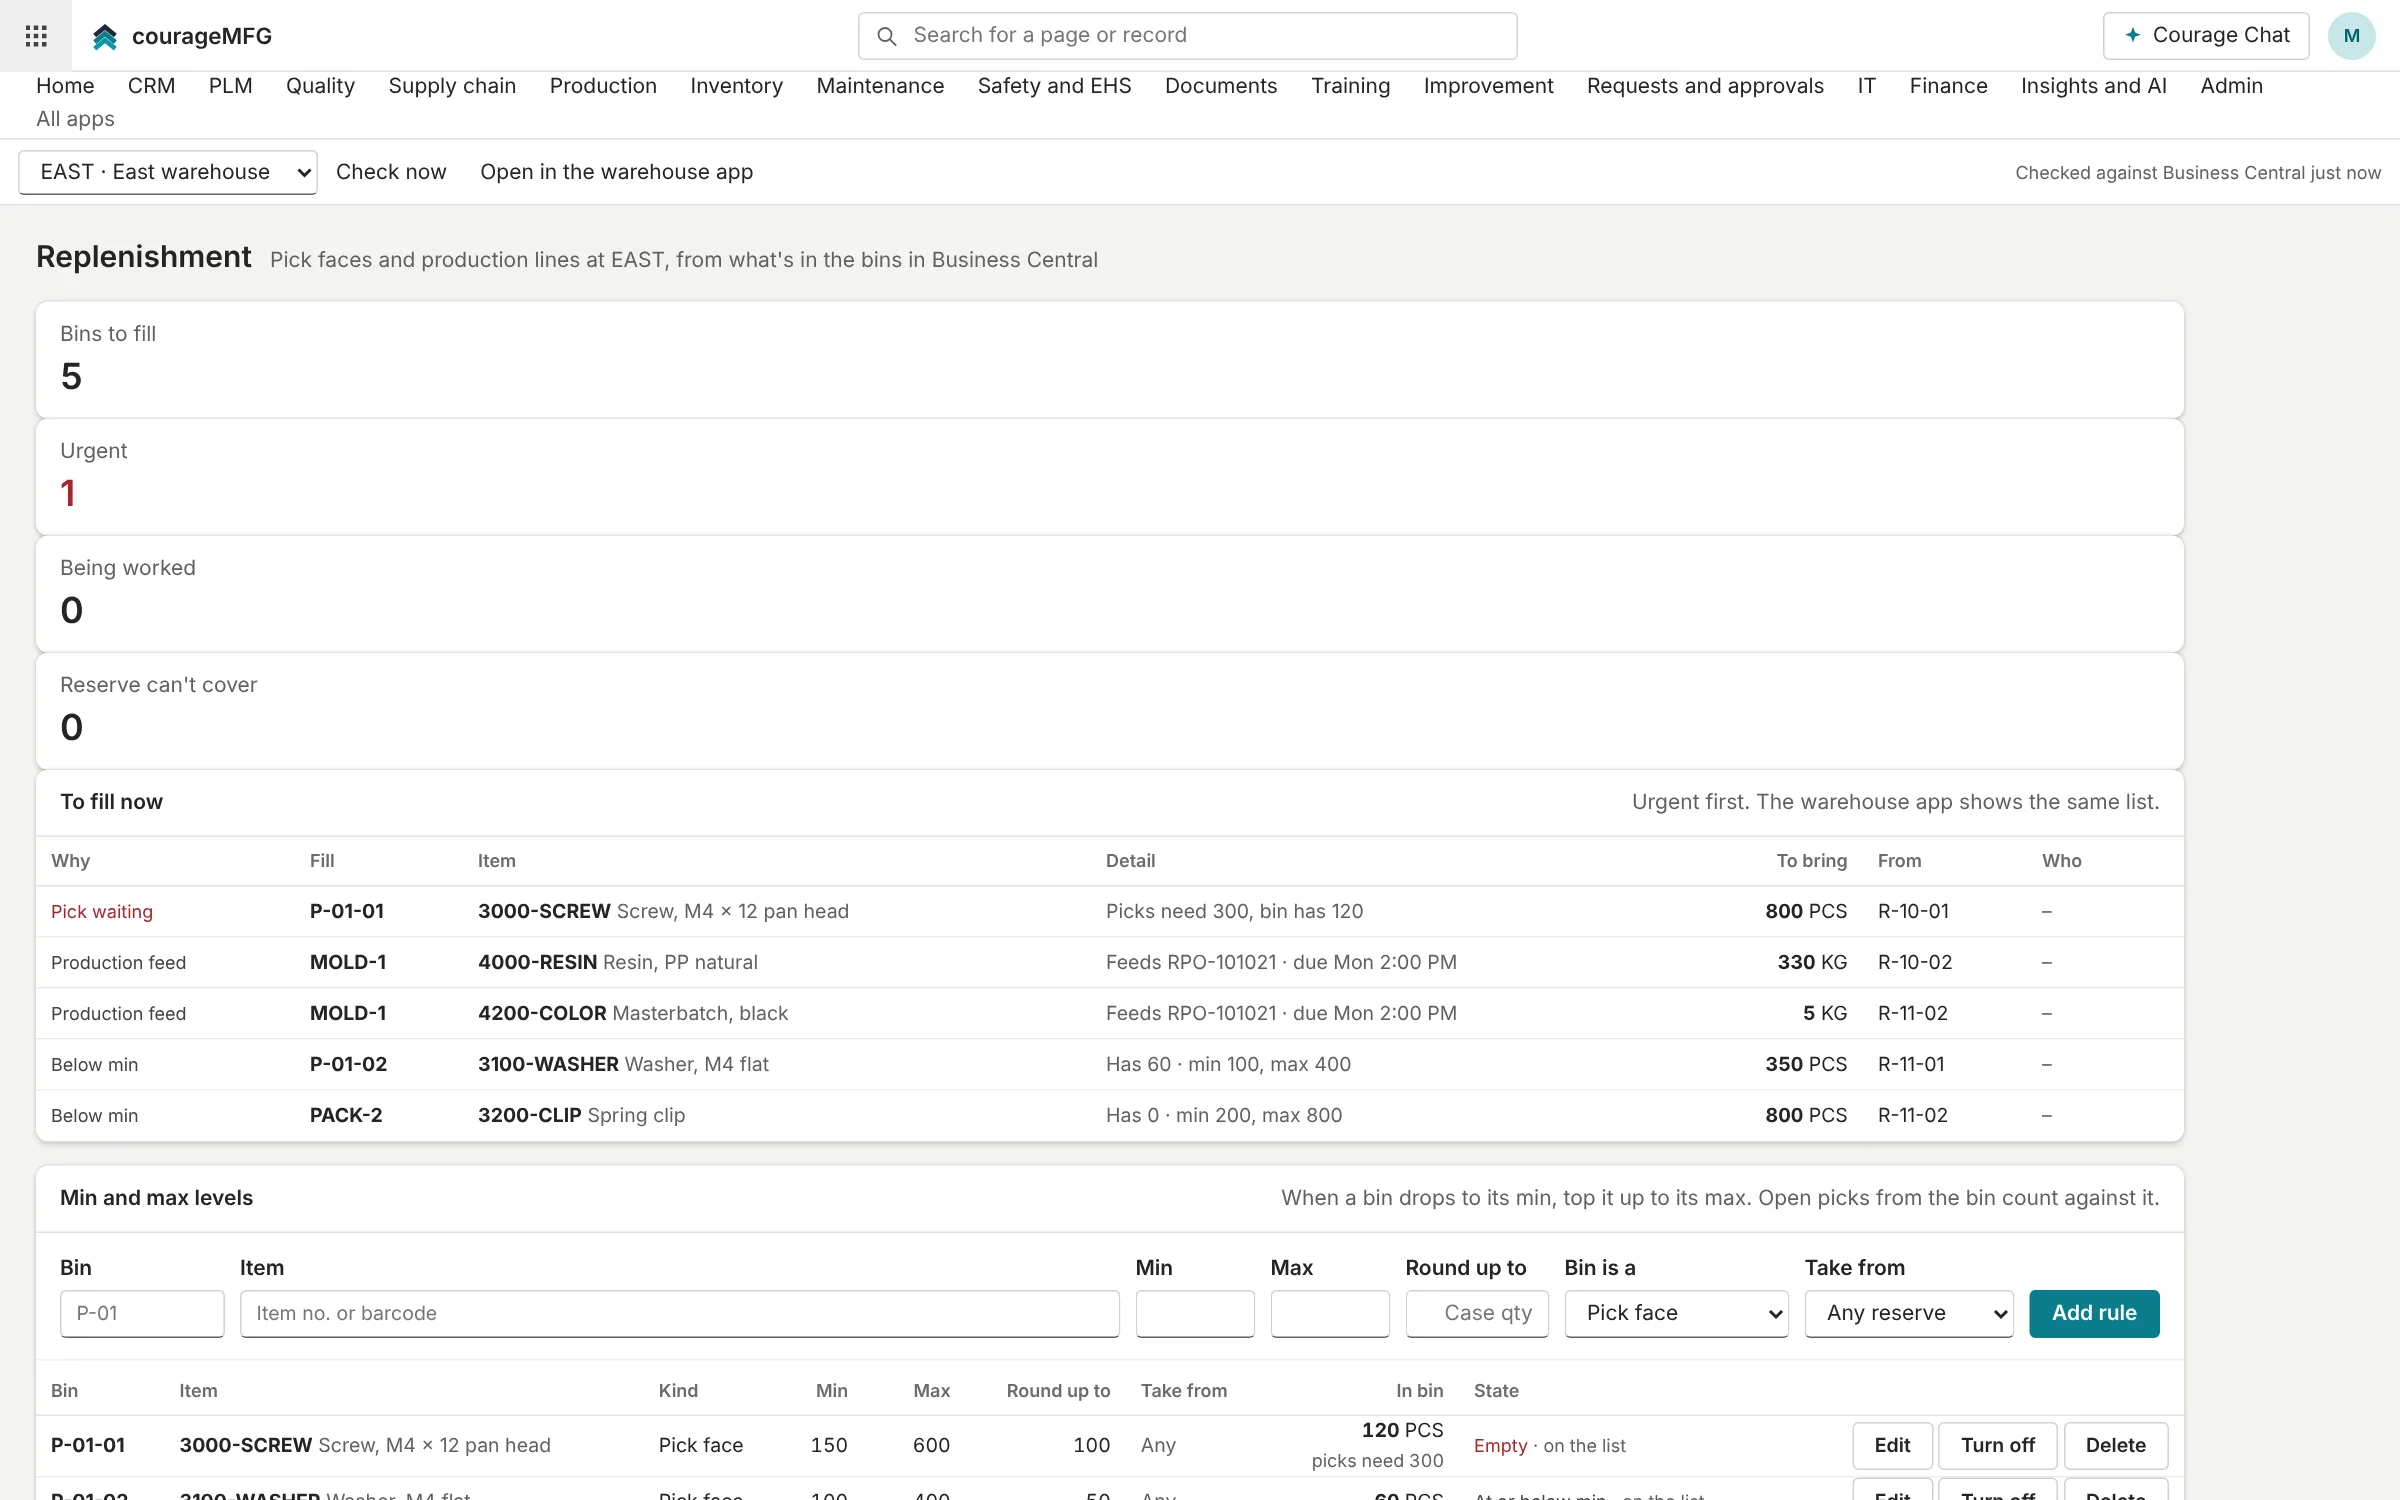
Task: Click the search magnifier icon
Action: pos(886,36)
